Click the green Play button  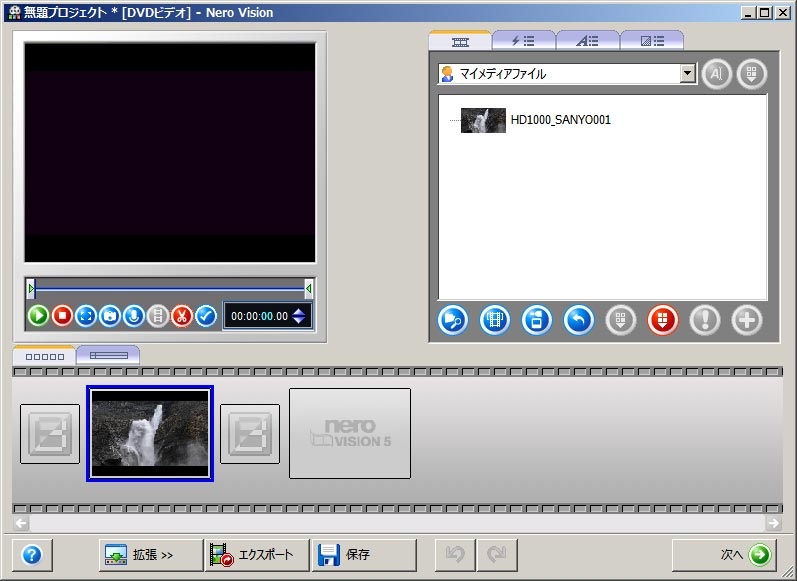[38, 316]
